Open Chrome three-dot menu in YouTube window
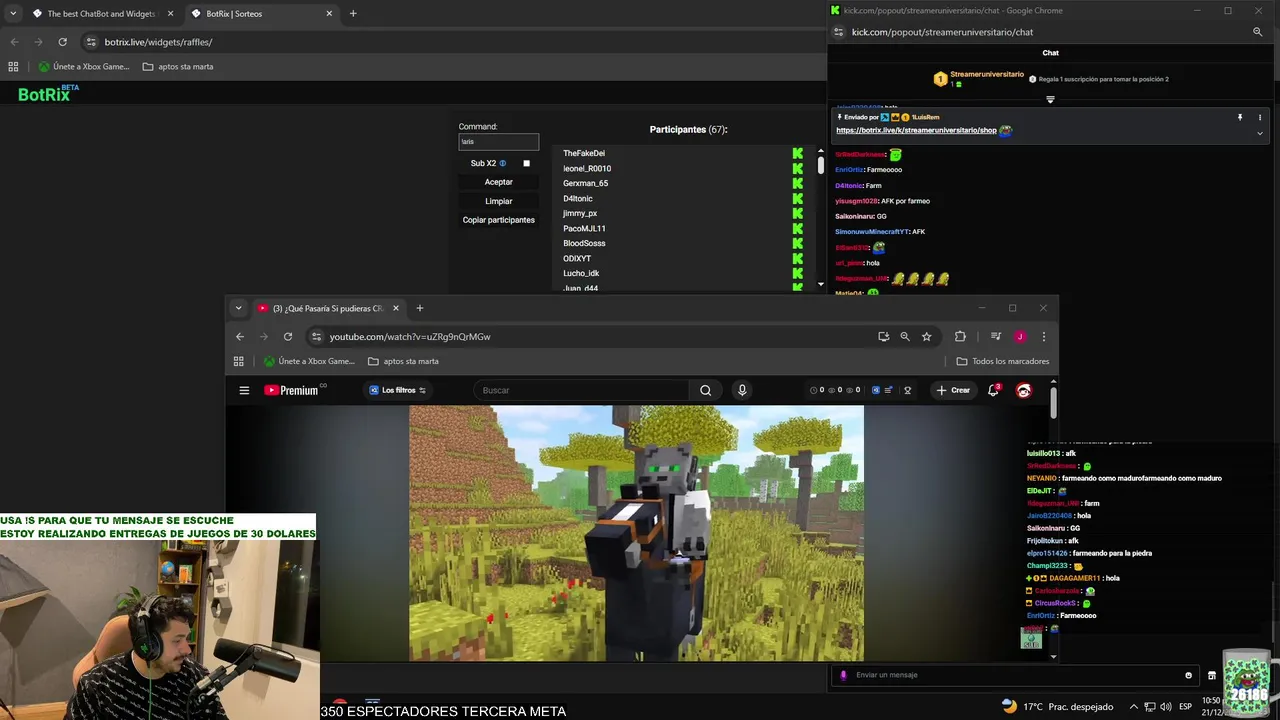 tap(1044, 337)
